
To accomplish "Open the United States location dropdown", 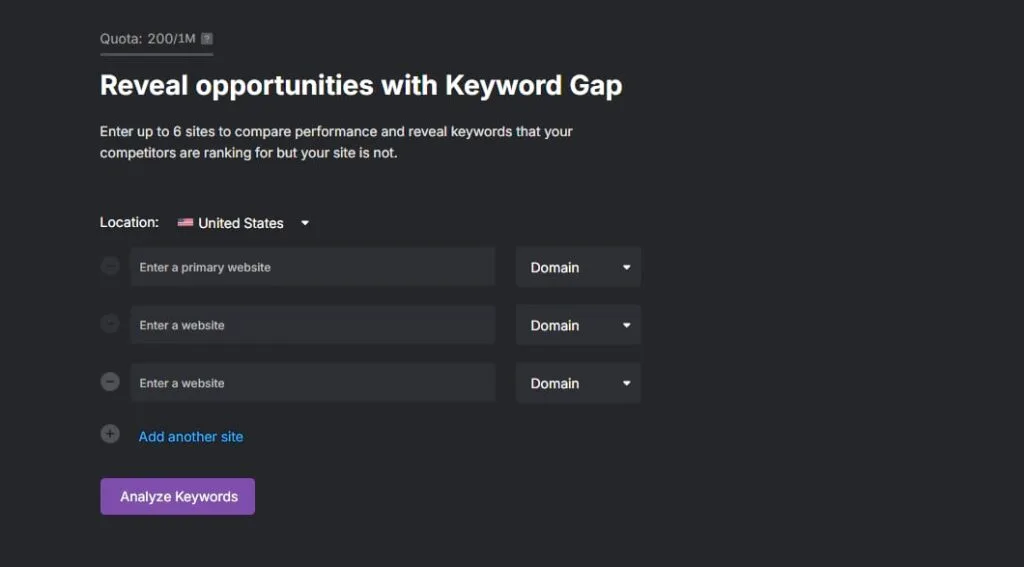I will pos(243,223).
